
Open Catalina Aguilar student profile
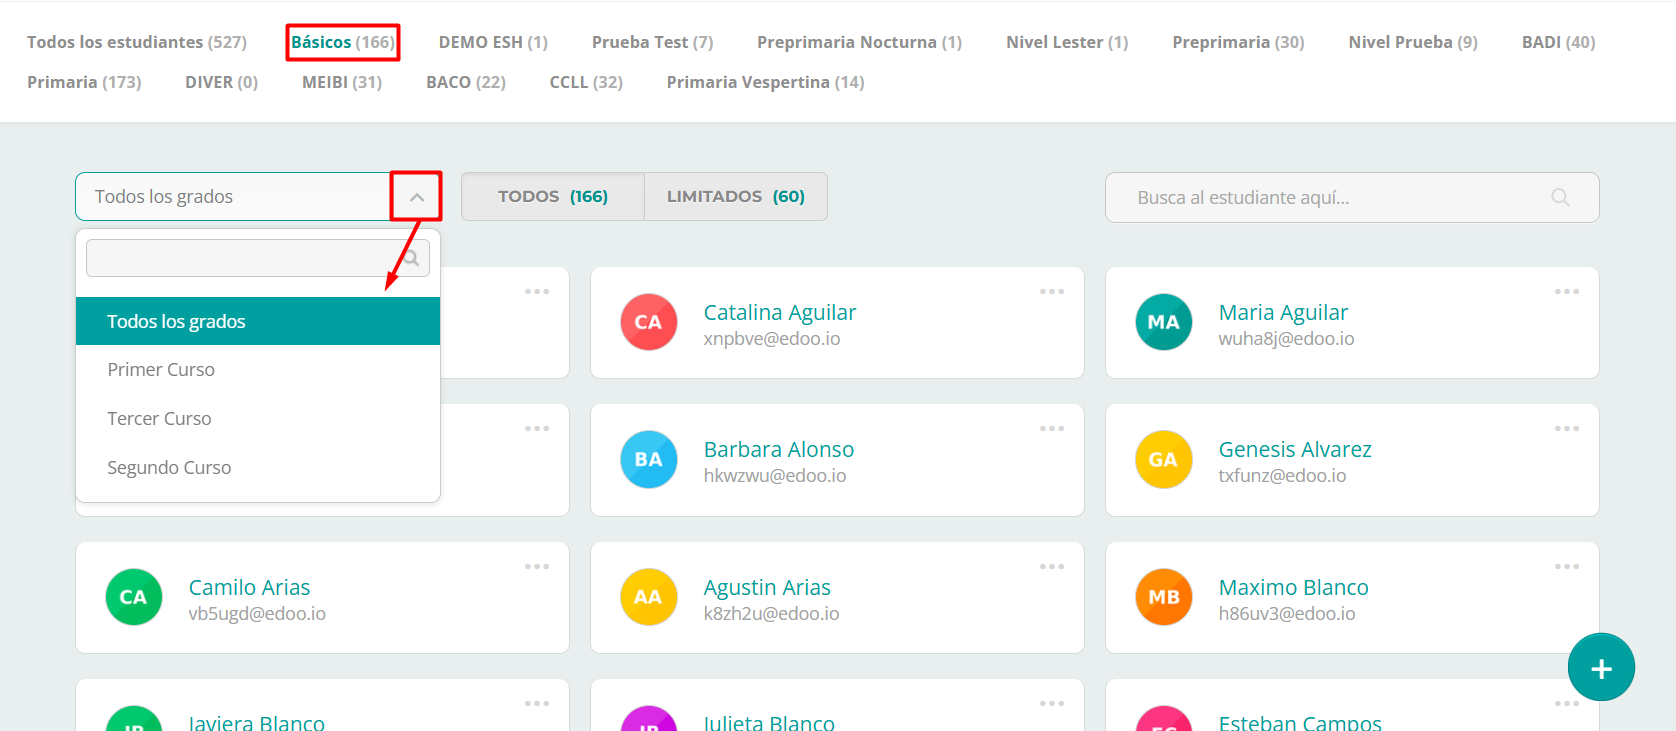tap(780, 312)
